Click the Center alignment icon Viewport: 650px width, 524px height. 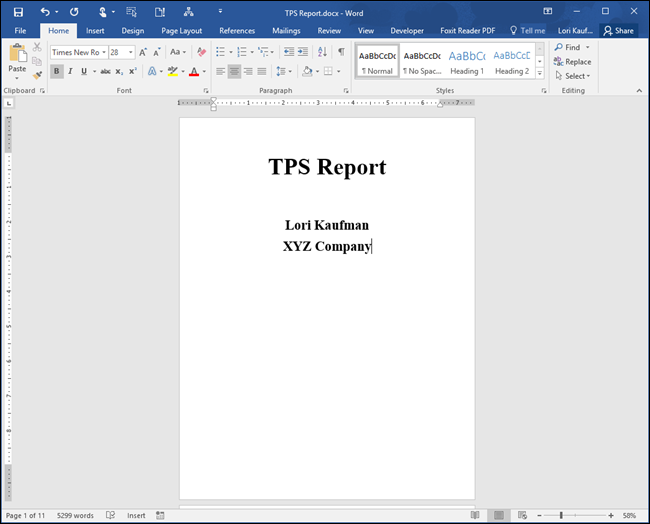(234, 71)
